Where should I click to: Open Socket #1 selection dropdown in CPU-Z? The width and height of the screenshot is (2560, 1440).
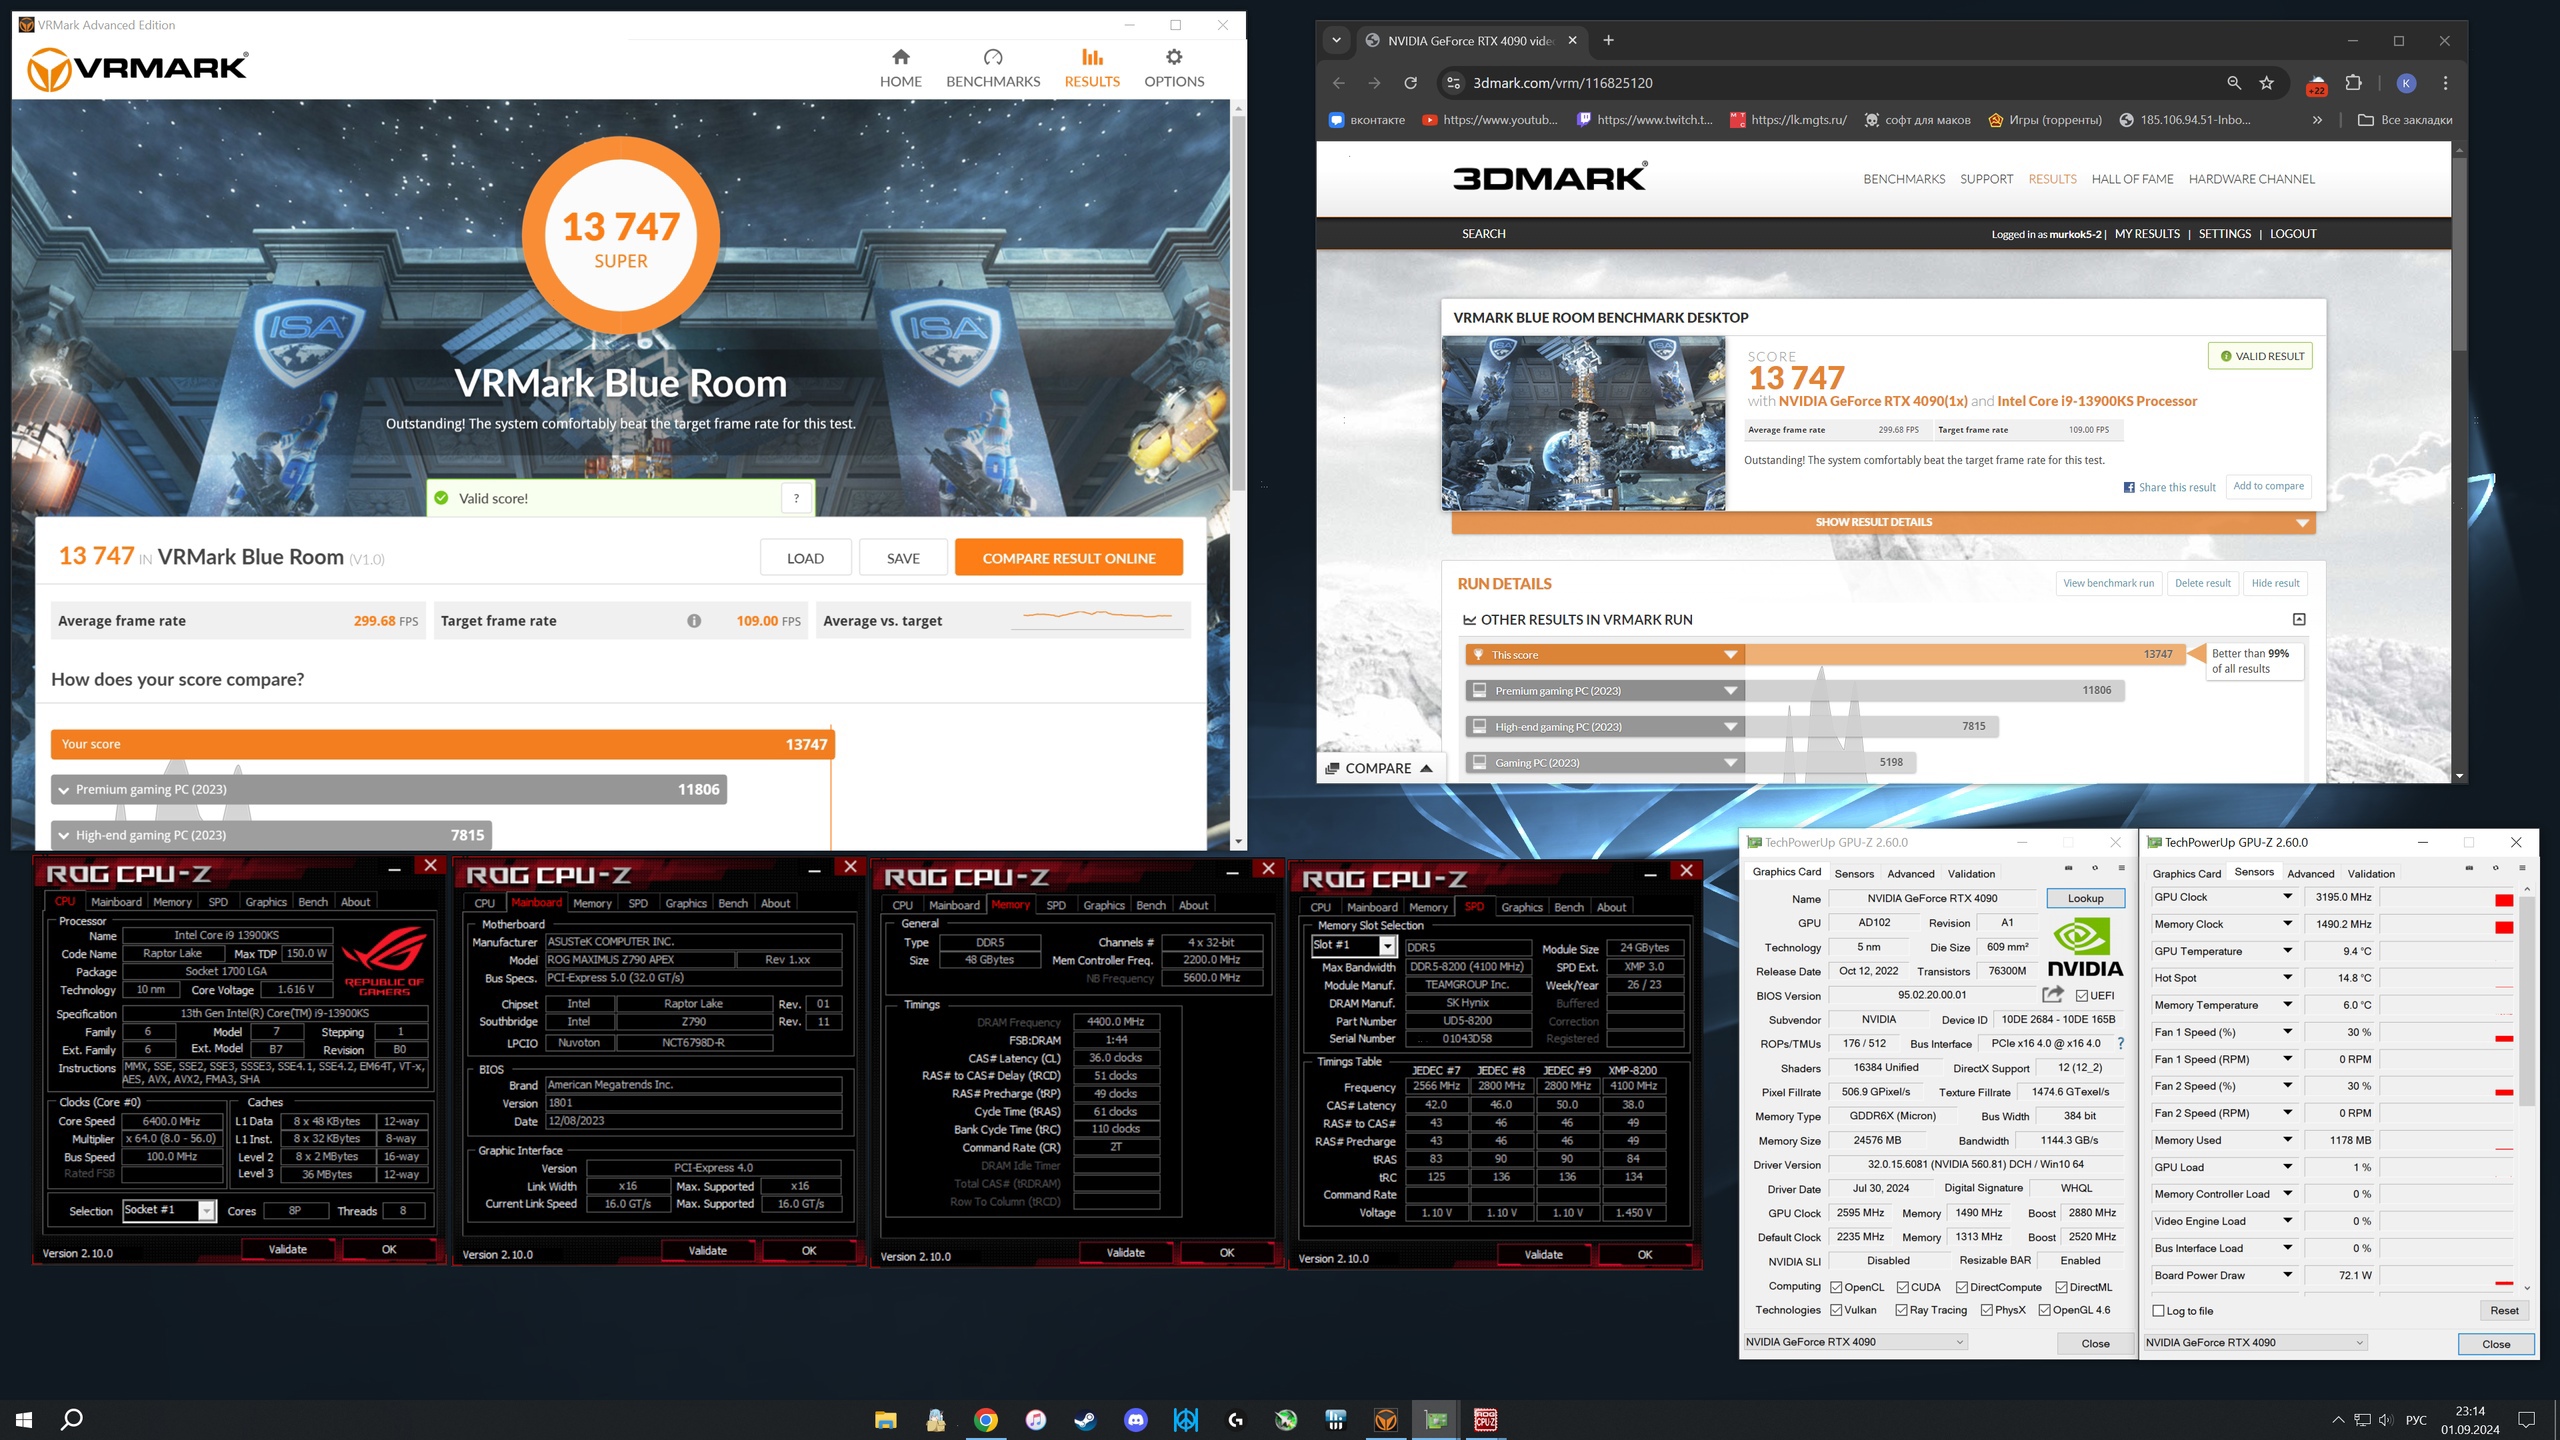[206, 1211]
